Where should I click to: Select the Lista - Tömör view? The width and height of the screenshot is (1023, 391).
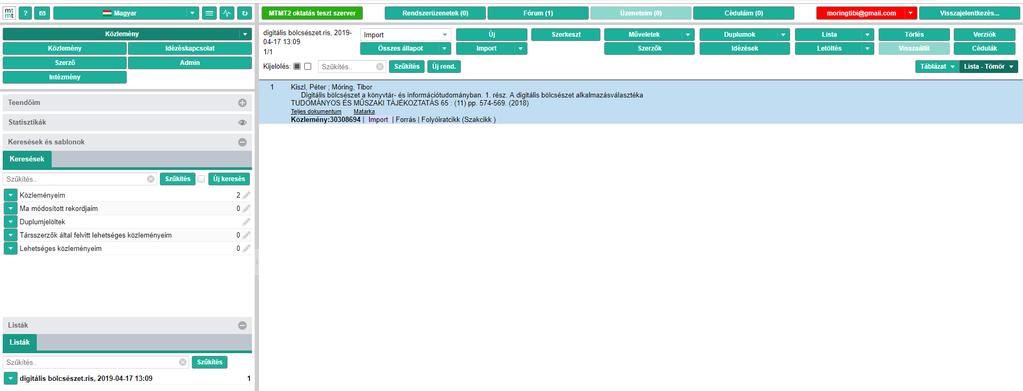coord(988,67)
